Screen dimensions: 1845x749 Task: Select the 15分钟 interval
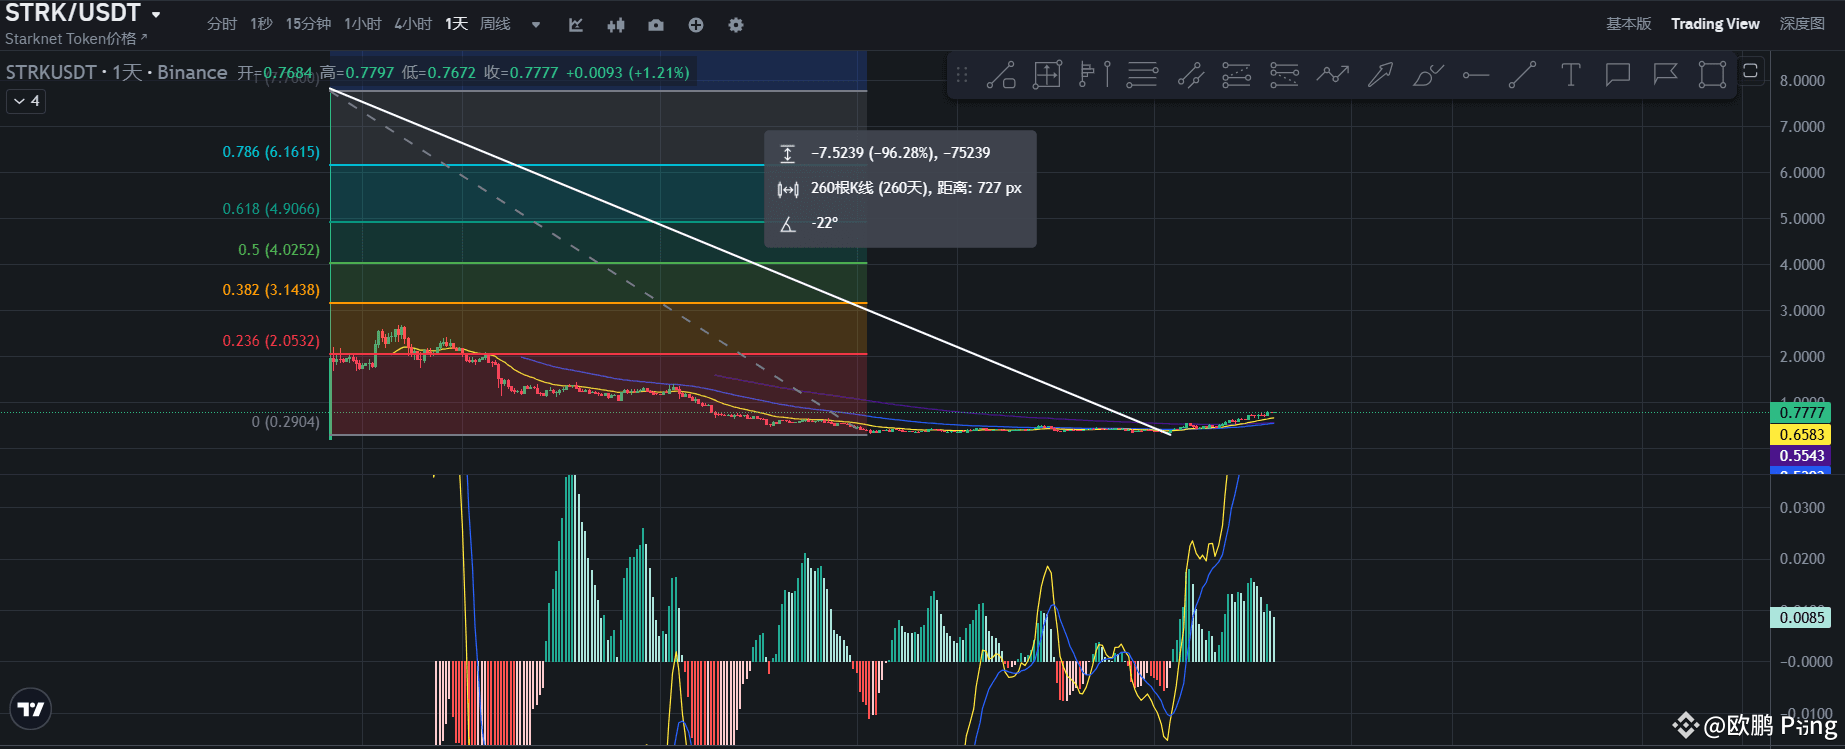[x=308, y=24]
